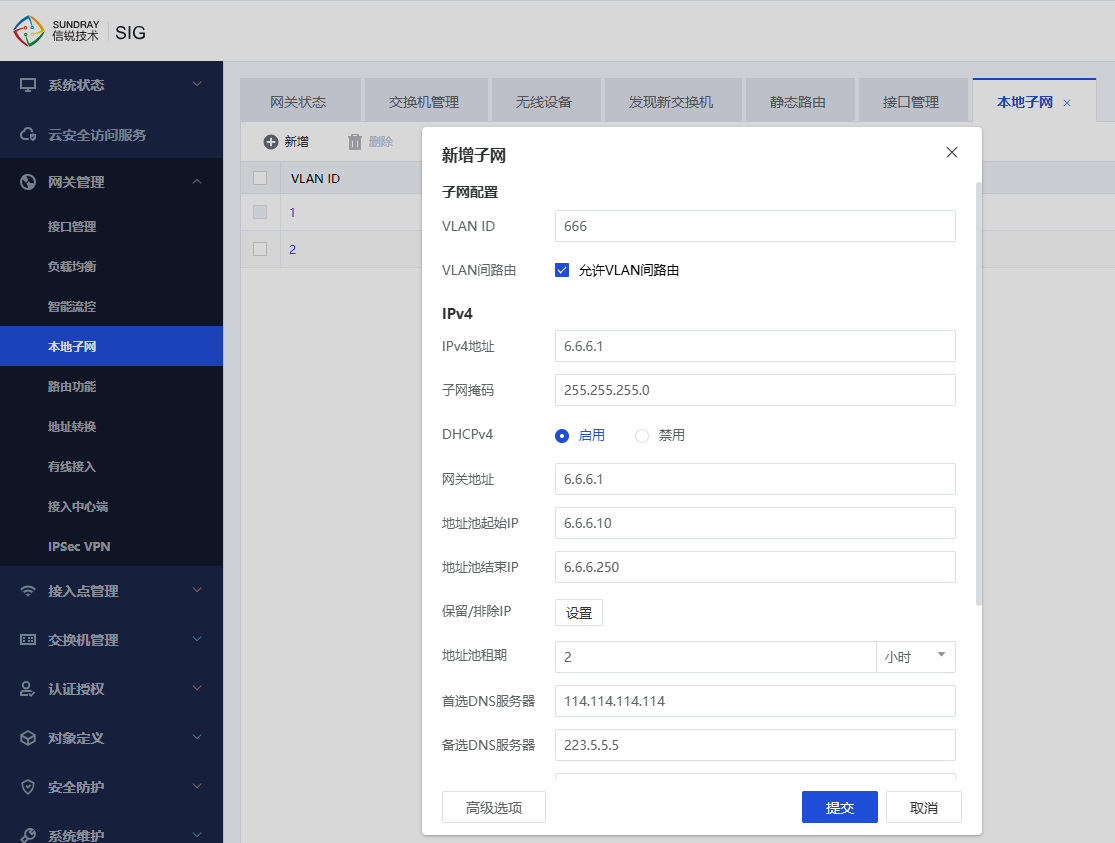
Task: Click the user icon beside 认证授权
Action: coord(28,689)
